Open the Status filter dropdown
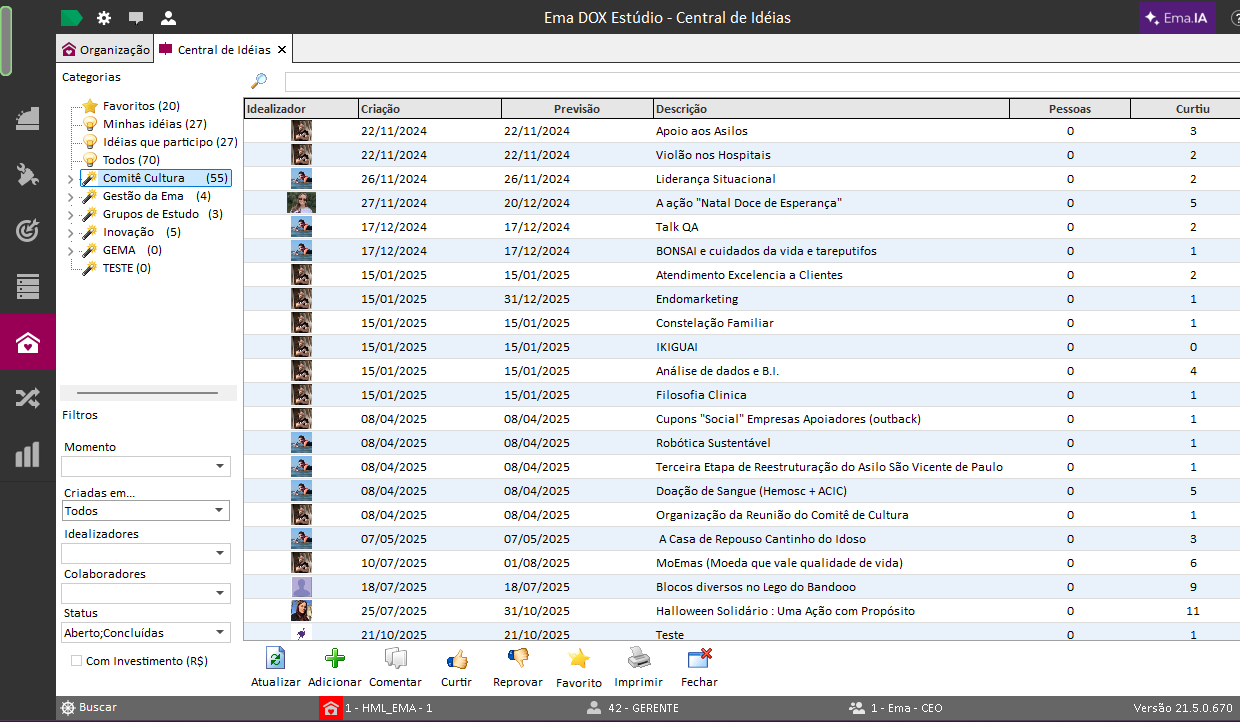The width and height of the screenshot is (1240, 722). (x=220, y=633)
